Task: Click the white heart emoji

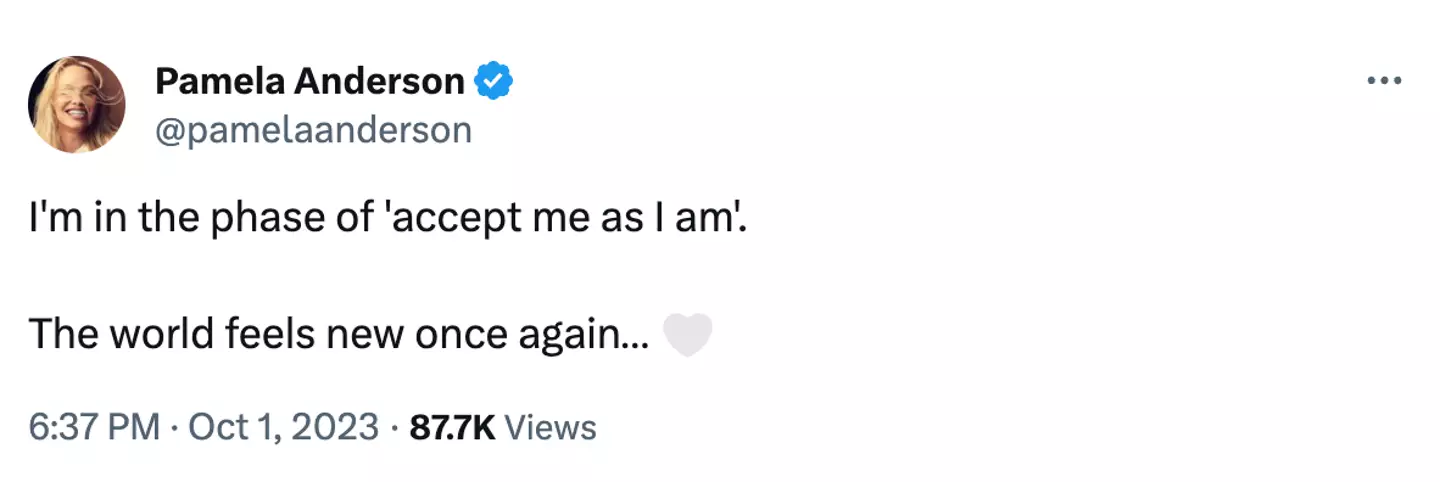Action: (688, 335)
